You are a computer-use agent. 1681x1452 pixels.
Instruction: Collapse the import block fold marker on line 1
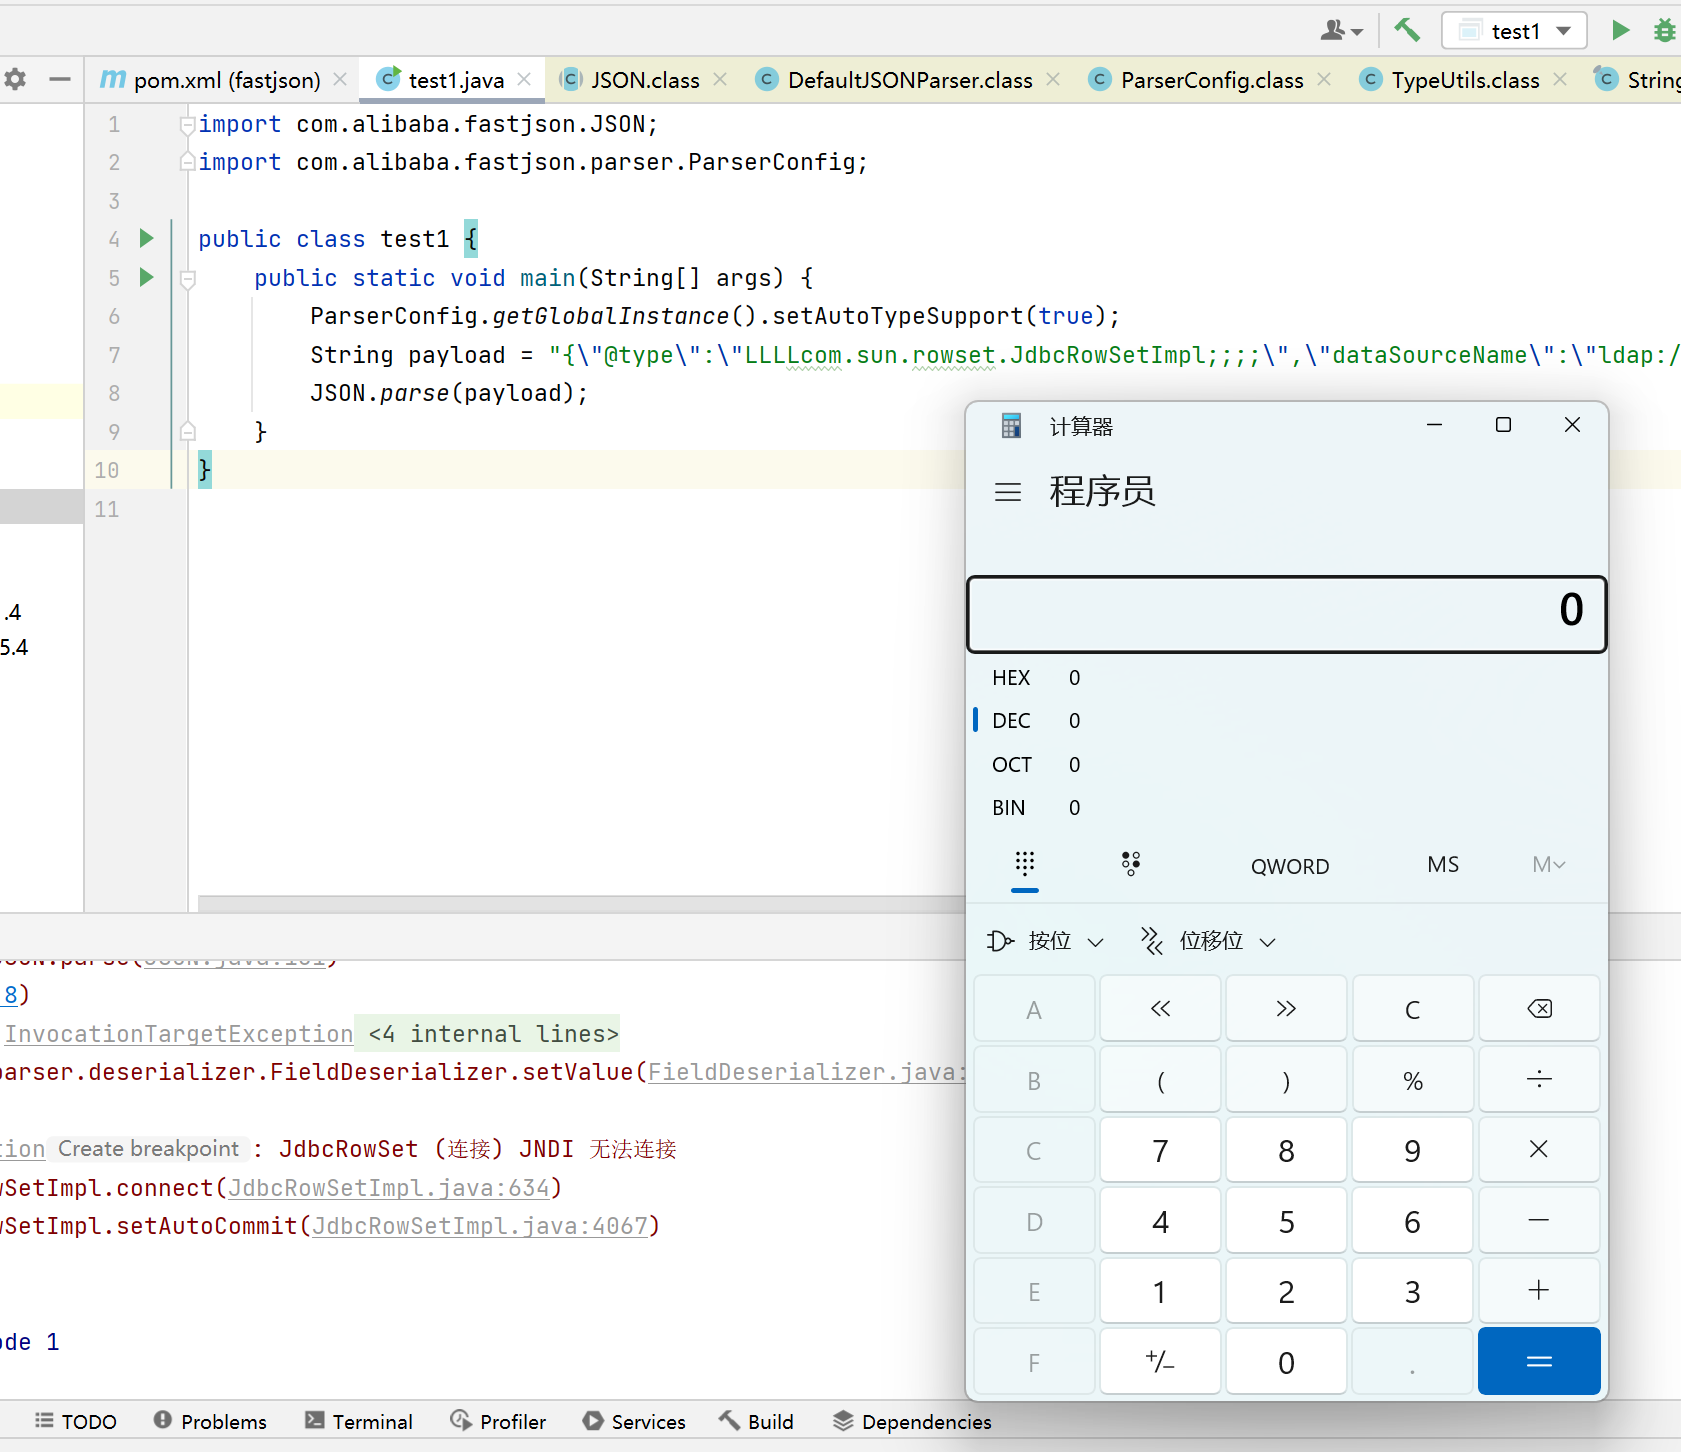(x=187, y=125)
